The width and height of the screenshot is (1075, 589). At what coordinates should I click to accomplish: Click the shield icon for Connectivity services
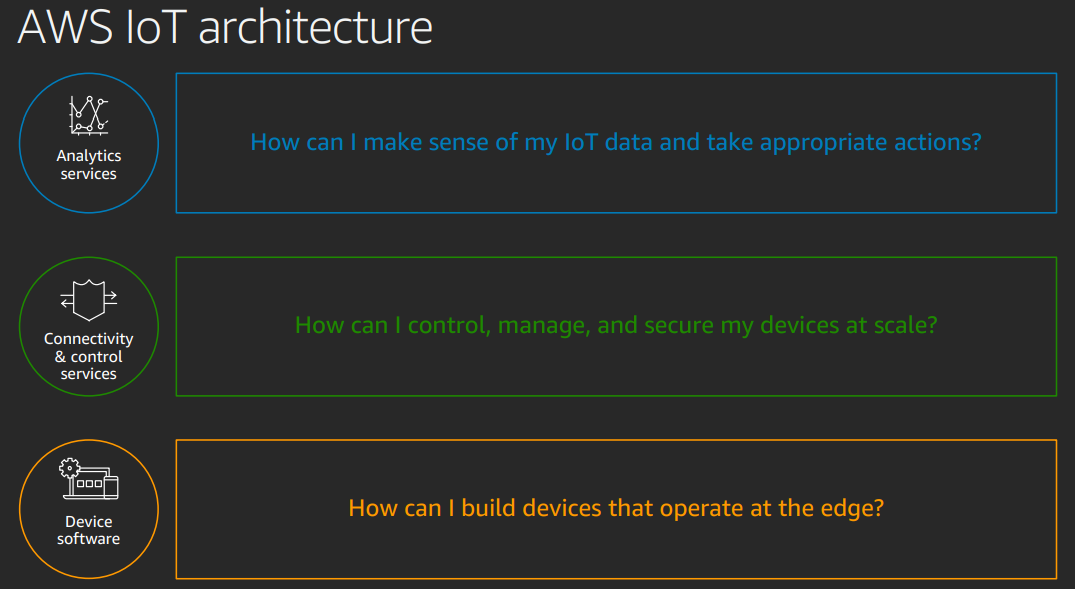(x=89, y=299)
